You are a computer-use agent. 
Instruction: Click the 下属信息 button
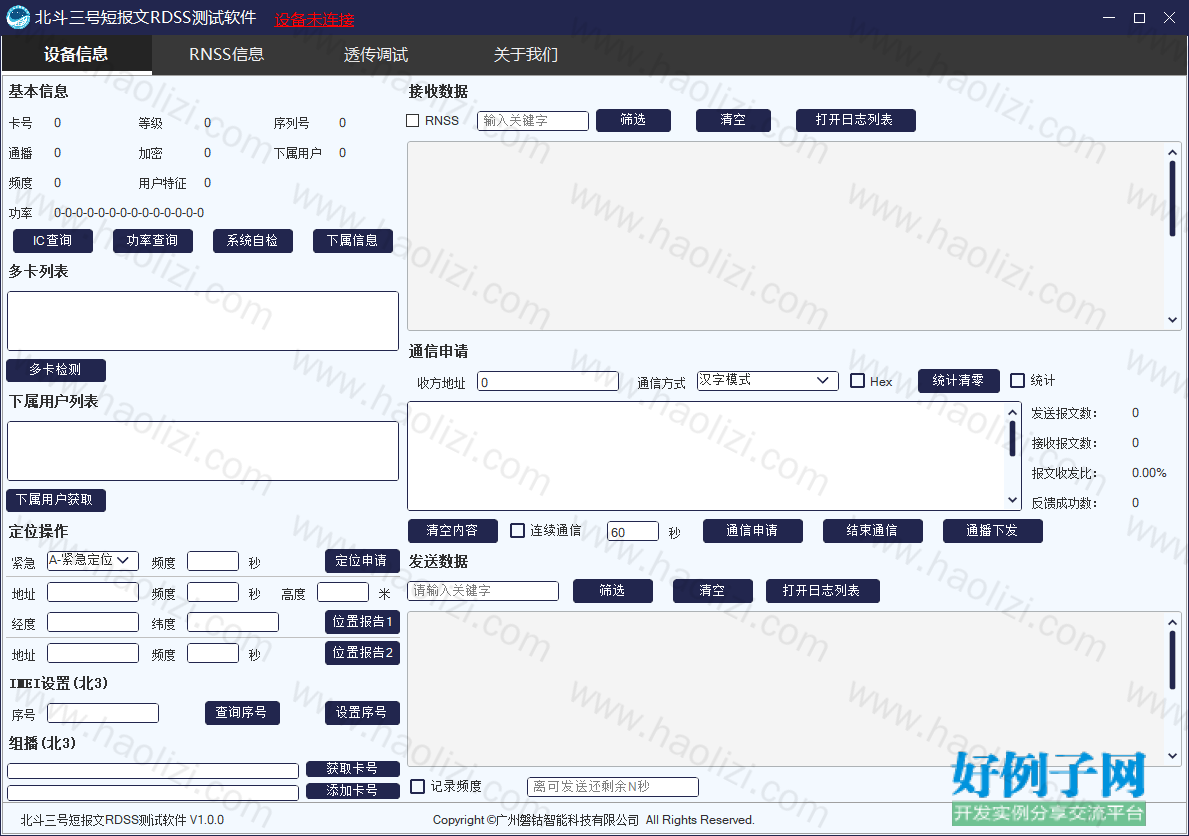353,240
